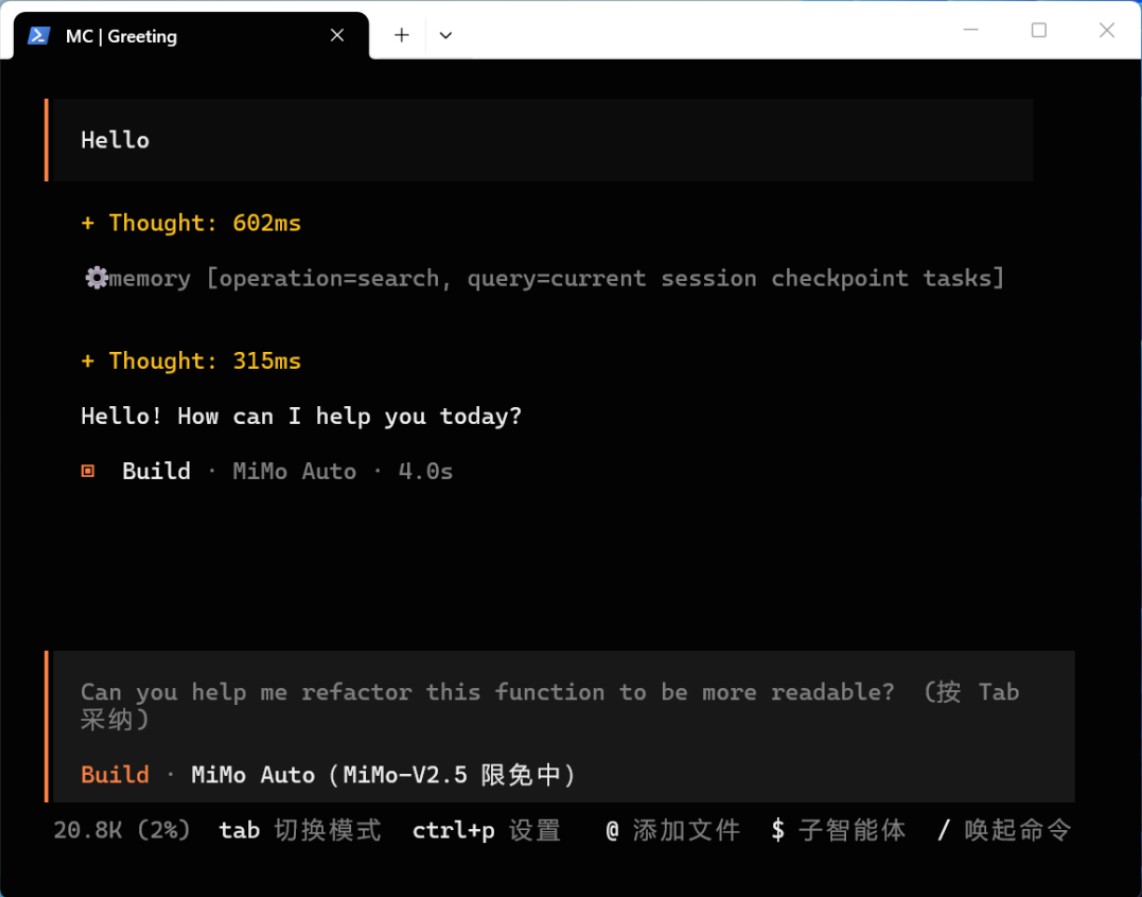
Task: Minimize the terminal window
Action: pyautogui.click(x=971, y=30)
